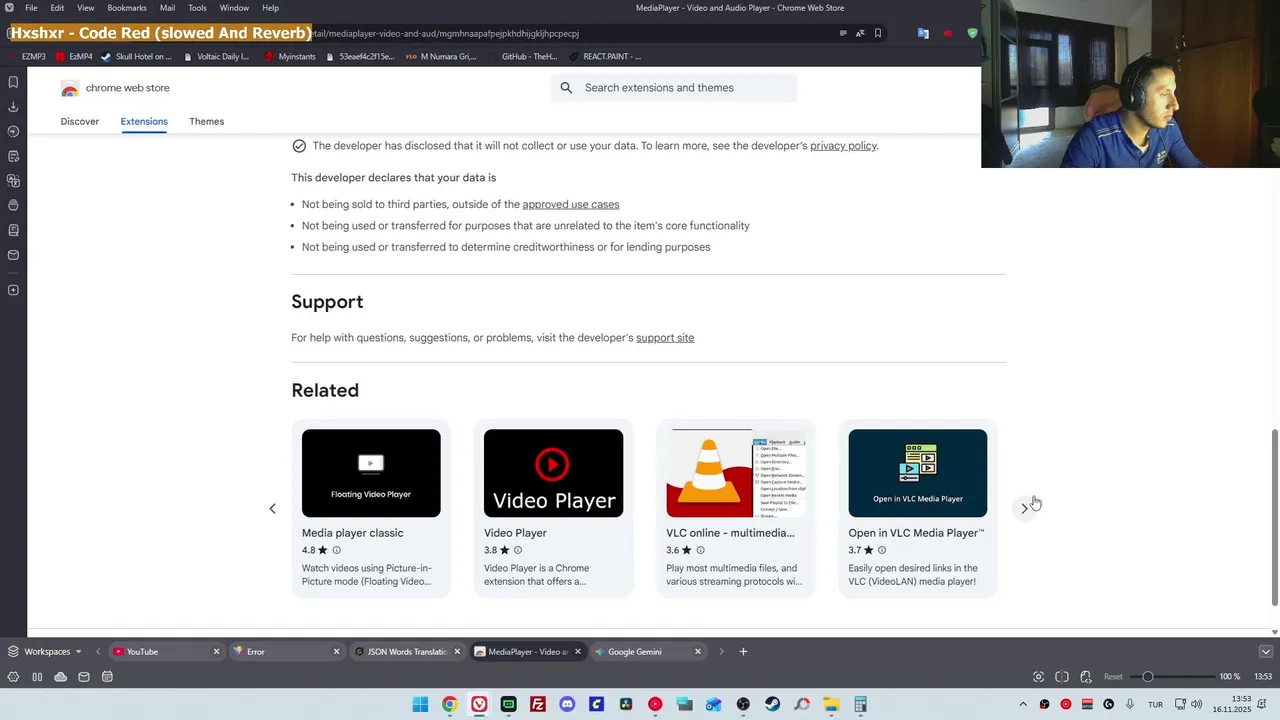Click the Google Translate extension icon
The width and height of the screenshot is (1280, 720).
click(923, 33)
